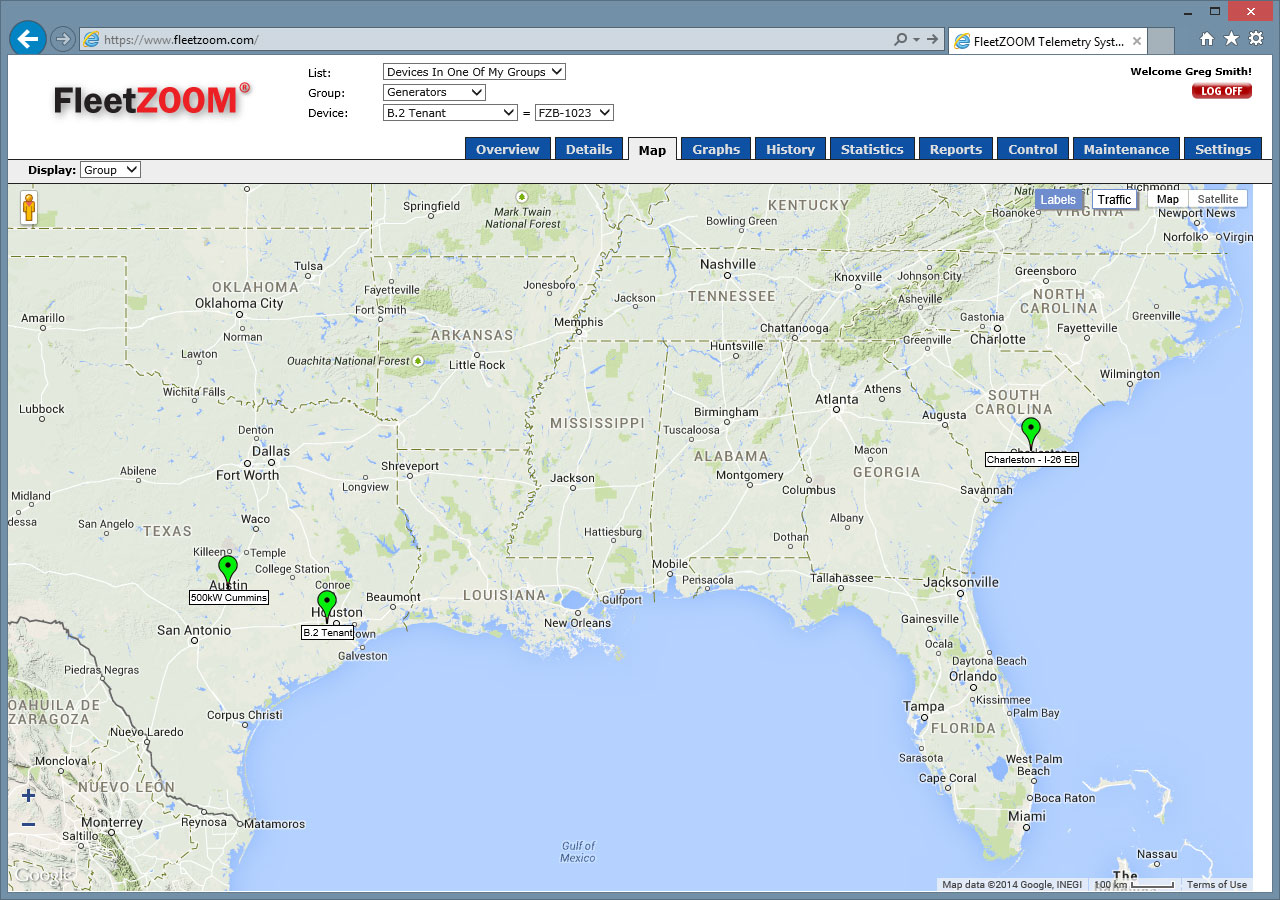Click the Internet Explorer page icon in address bar

coord(92,39)
